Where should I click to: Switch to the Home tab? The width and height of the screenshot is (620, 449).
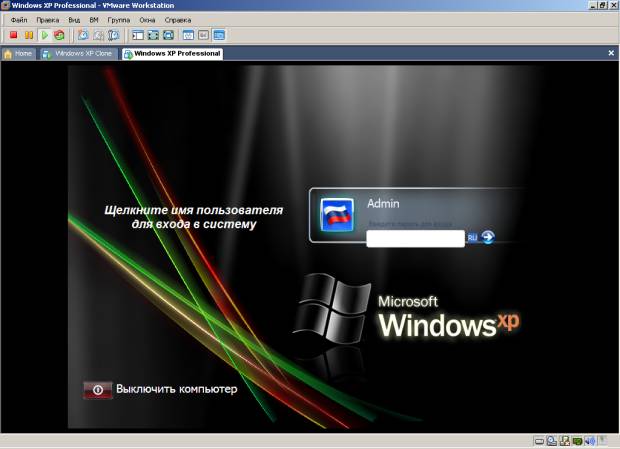pos(19,54)
